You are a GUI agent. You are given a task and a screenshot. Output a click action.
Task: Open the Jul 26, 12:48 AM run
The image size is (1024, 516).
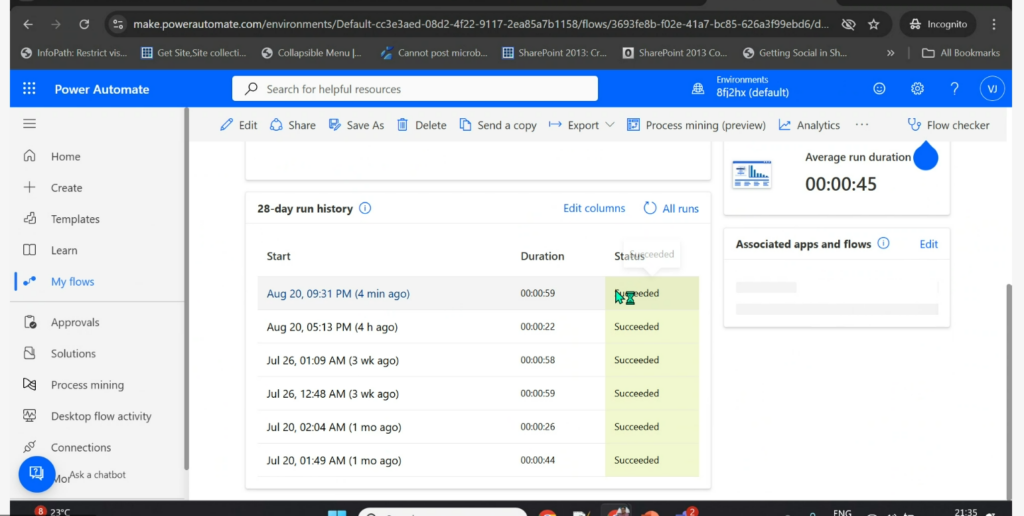coord(332,393)
